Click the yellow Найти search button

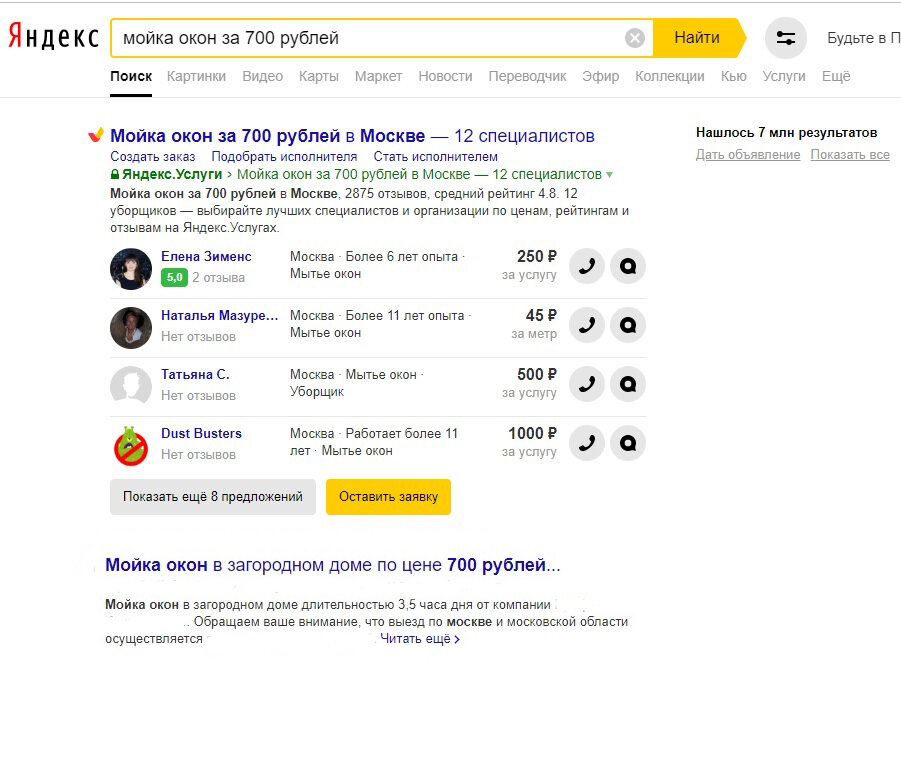tap(697, 38)
